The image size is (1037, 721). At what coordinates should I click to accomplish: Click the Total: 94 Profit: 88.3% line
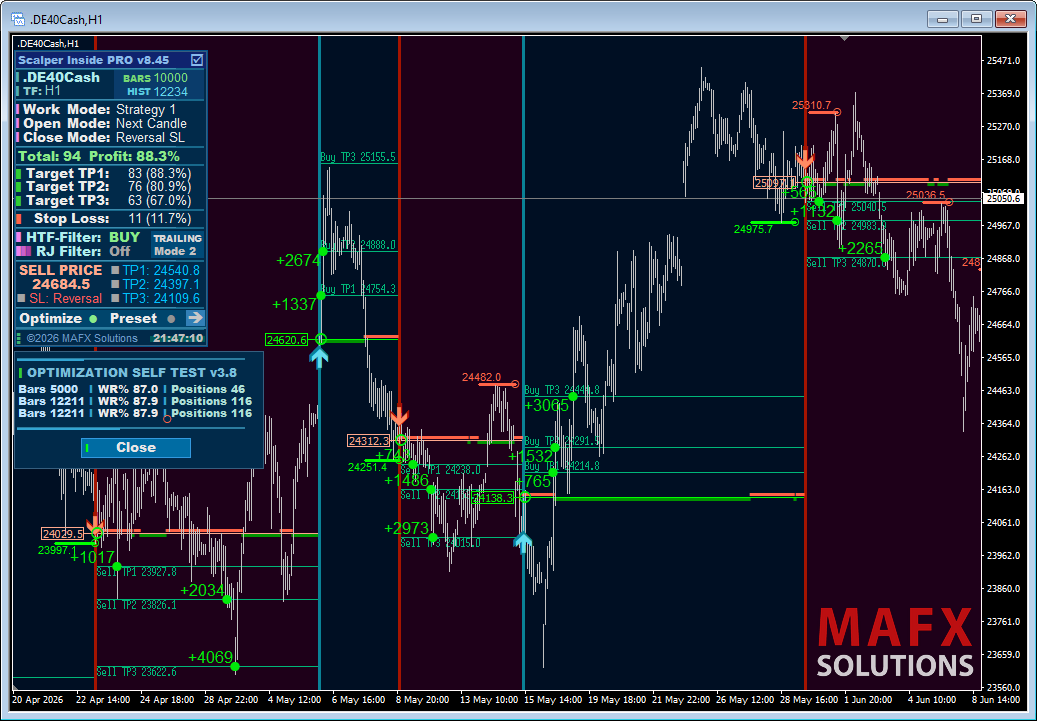click(x=99, y=157)
